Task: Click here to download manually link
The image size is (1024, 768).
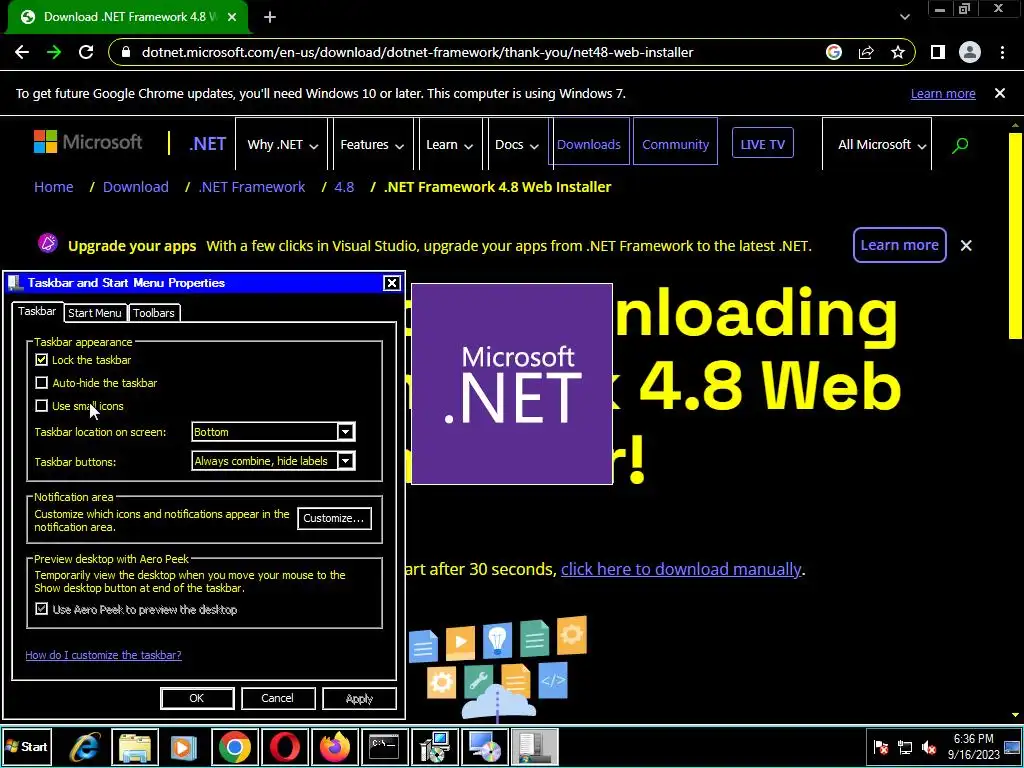Action: [x=680, y=569]
